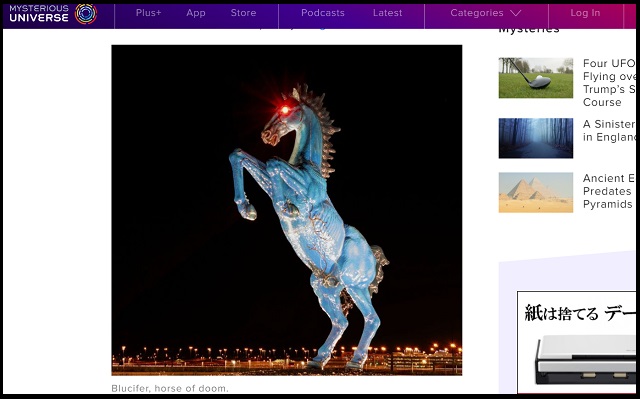Select the Latest nav item

coord(387,13)
